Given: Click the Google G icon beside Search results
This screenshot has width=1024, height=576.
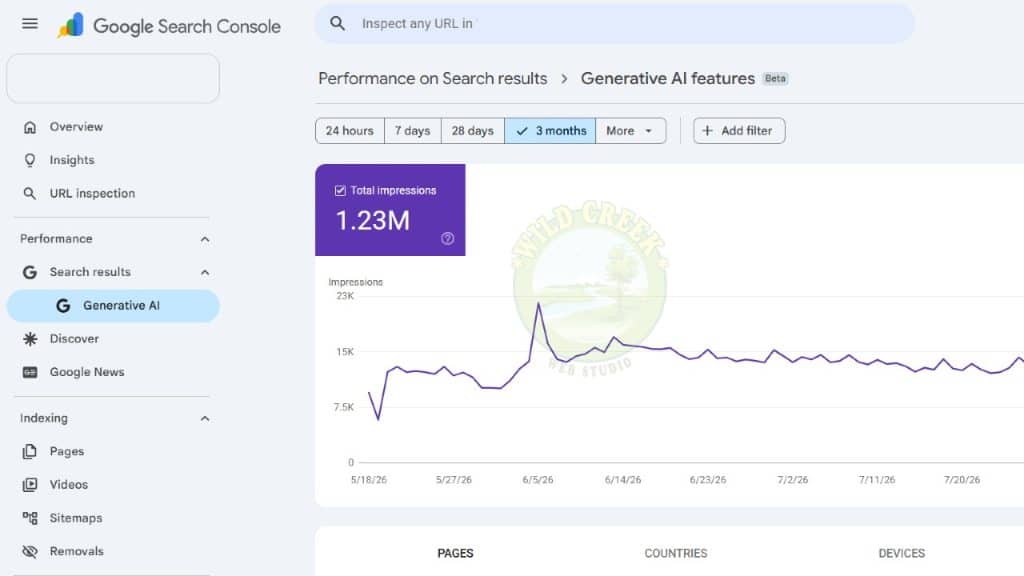Looking at the screenshot, I should [x=30, y=272].
